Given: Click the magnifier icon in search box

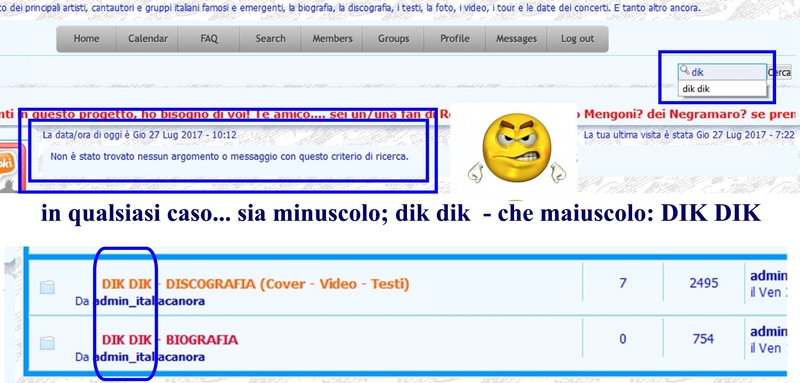Looking at the screenshot, I should tap(685, 70).
